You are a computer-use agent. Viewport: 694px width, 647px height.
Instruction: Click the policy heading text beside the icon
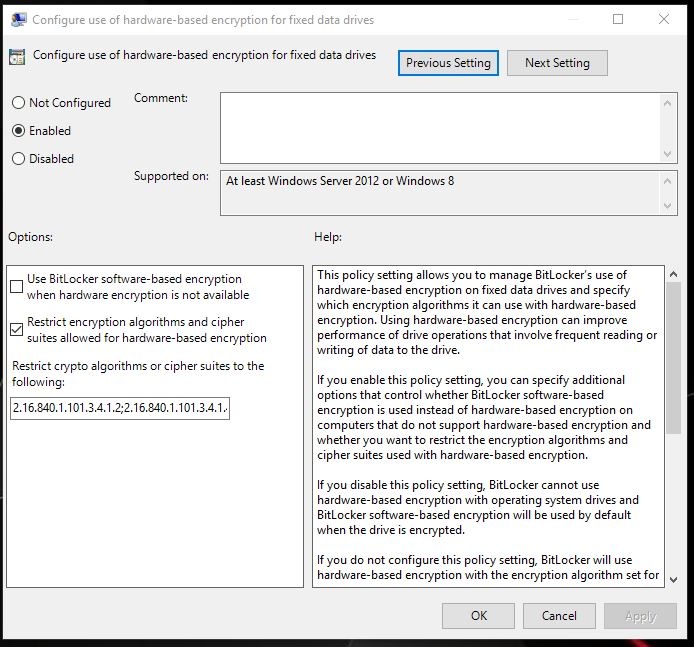point(204,55)
